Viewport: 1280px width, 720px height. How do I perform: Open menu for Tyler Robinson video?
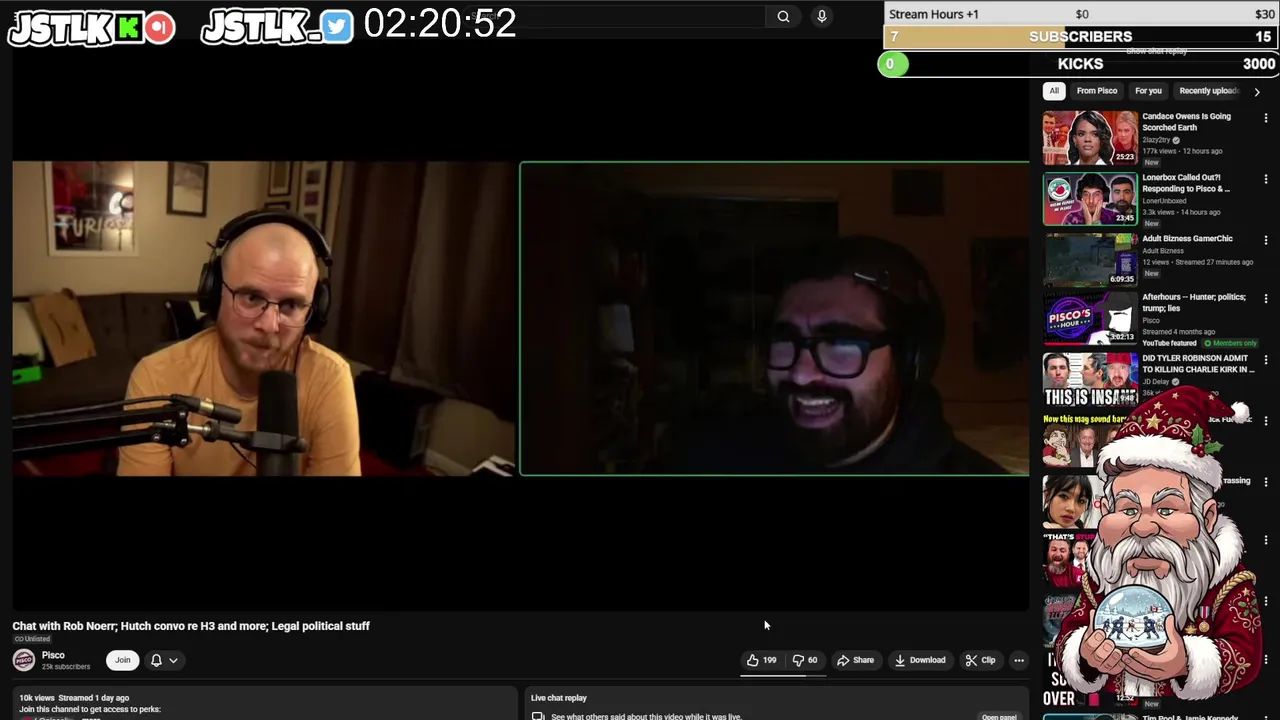(1266, 359)
